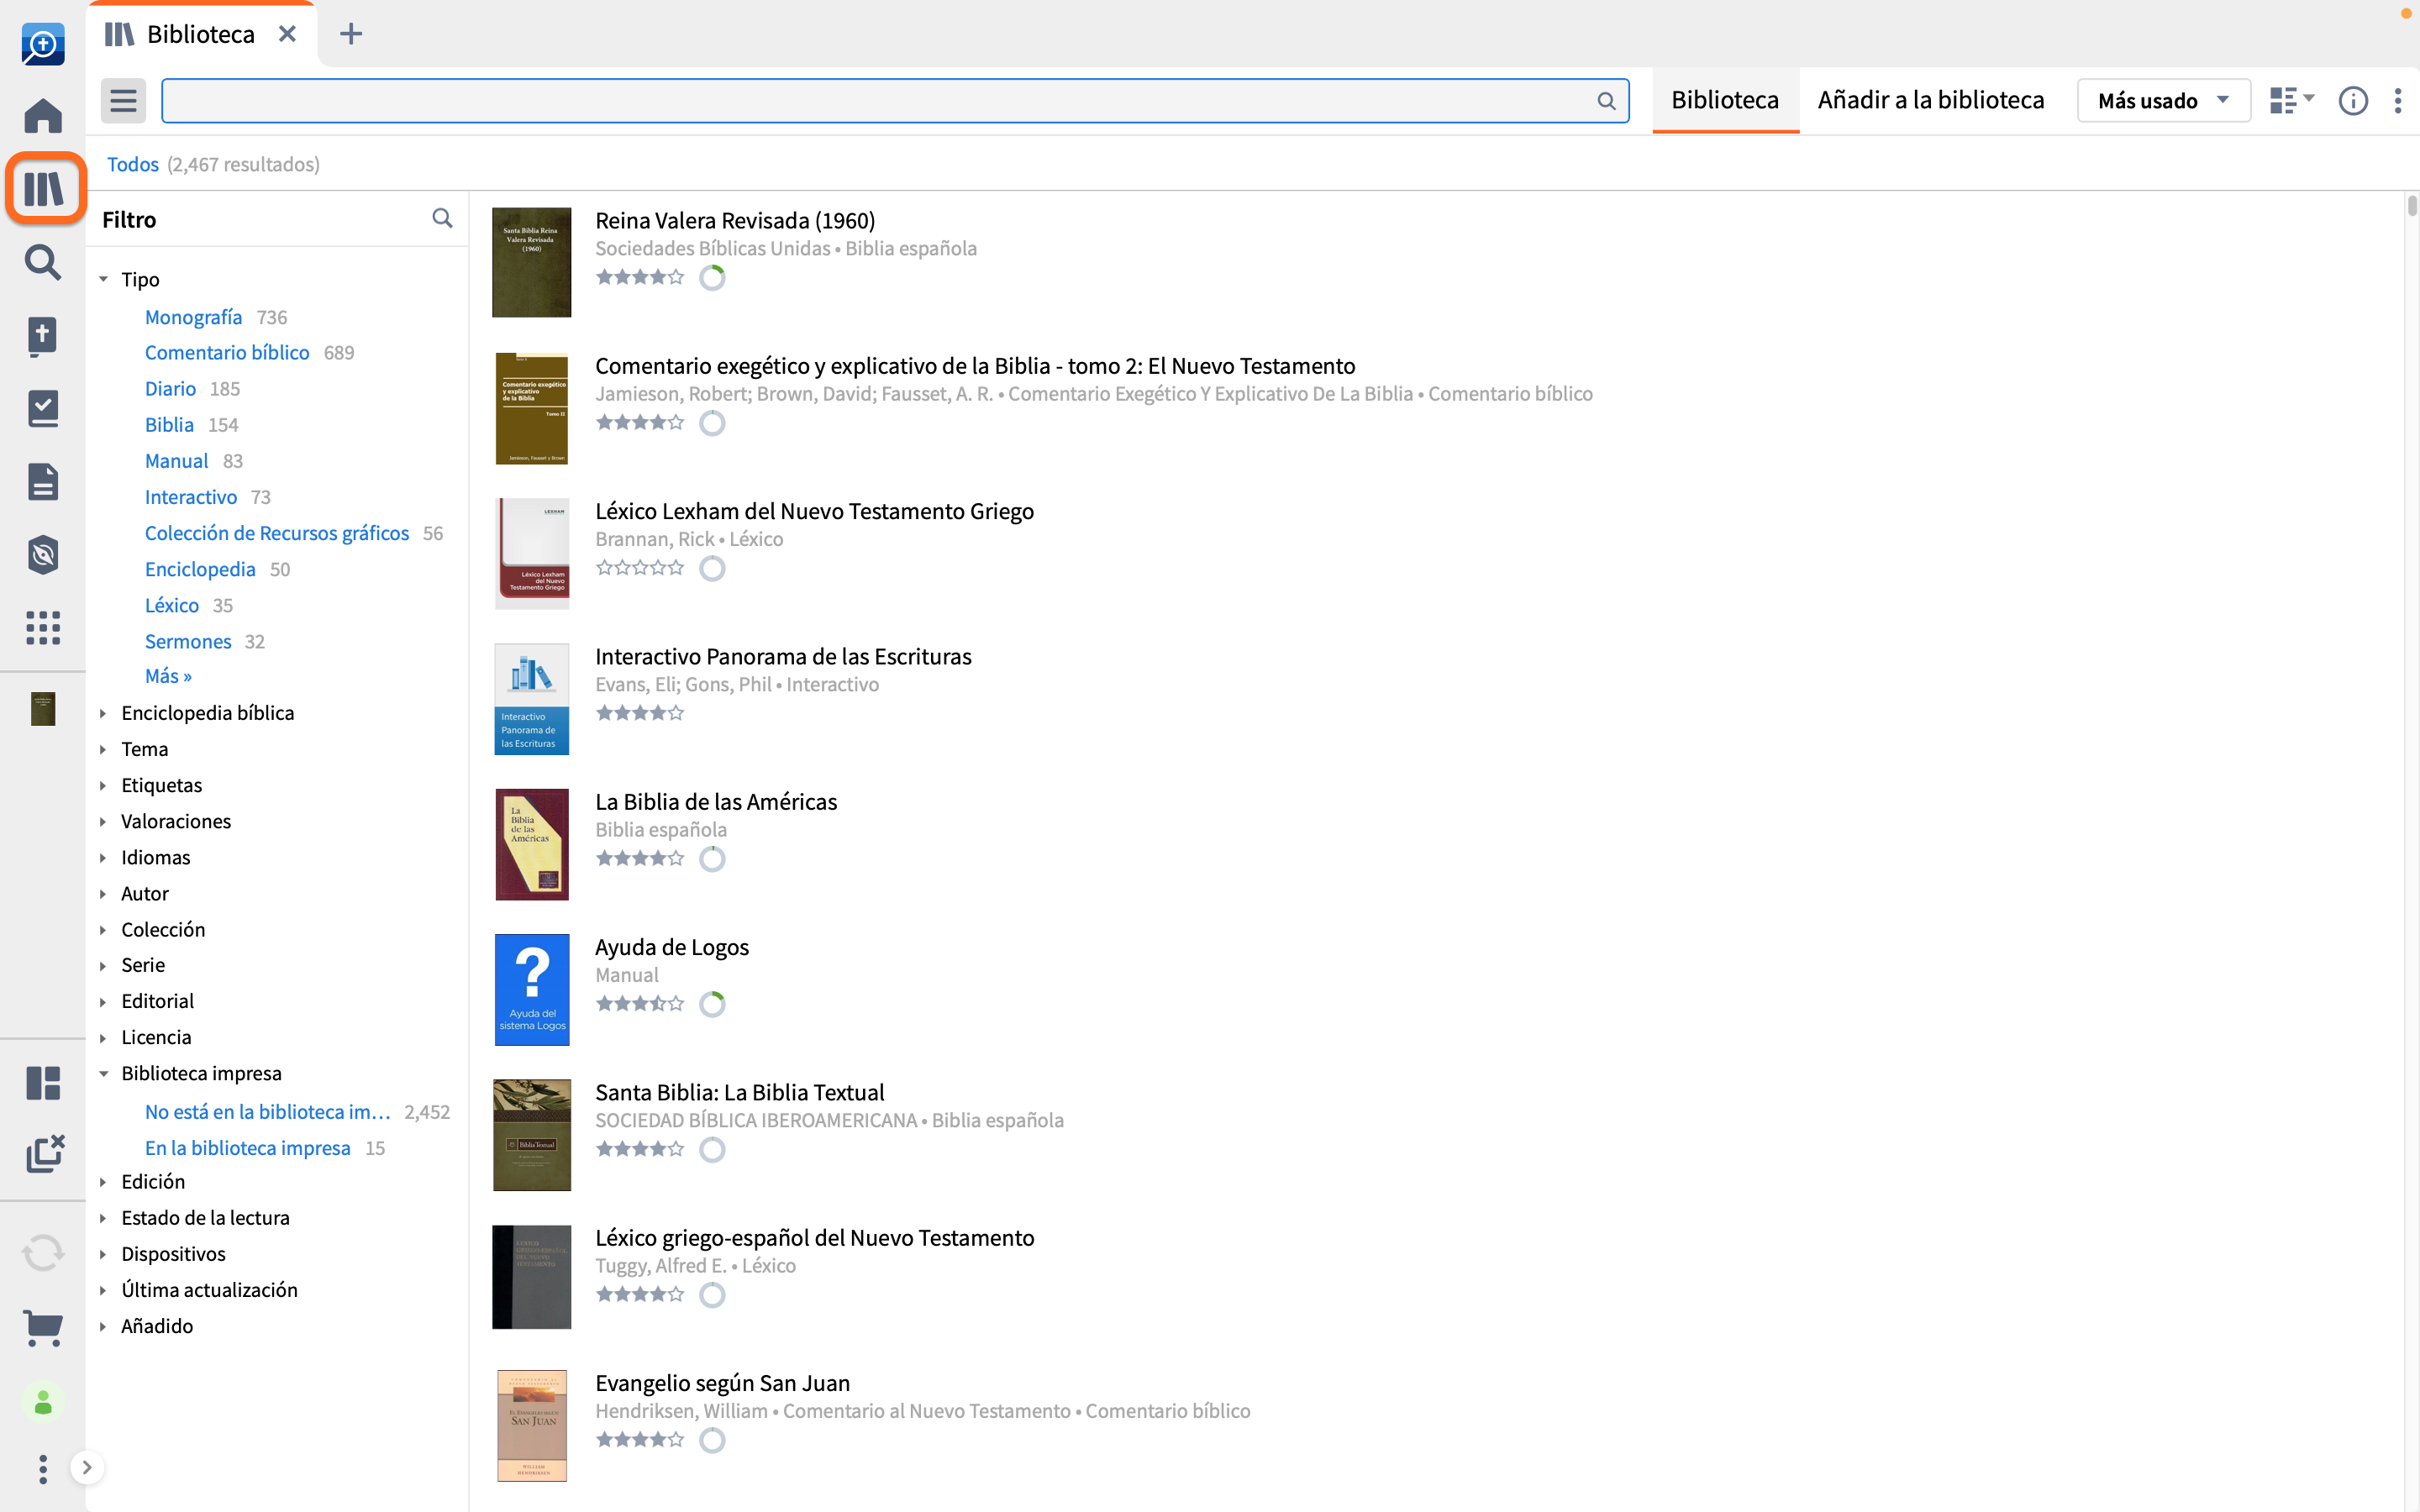Expand the Enciclopedia bíblica filter section
Viewport: 2420px width, 1512px height.
click(103, 713)
